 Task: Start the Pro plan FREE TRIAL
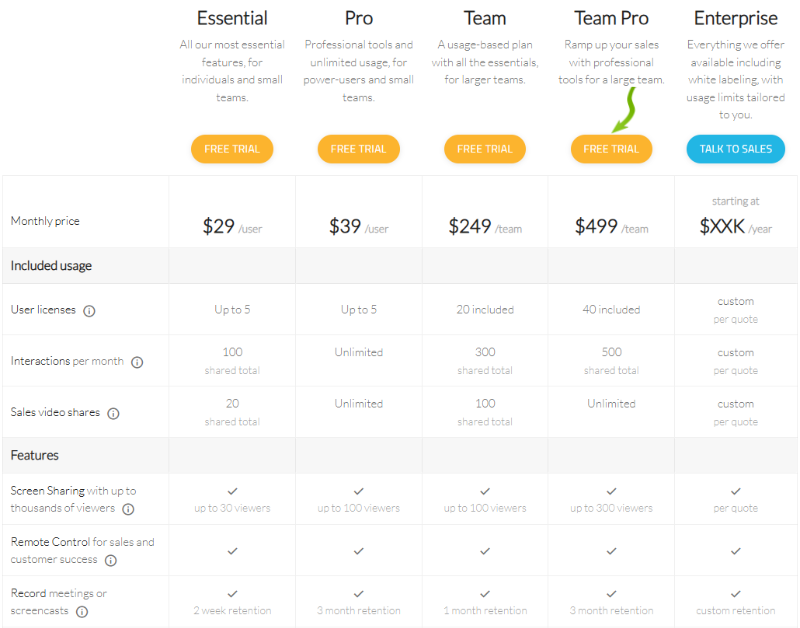click(359, 149)
